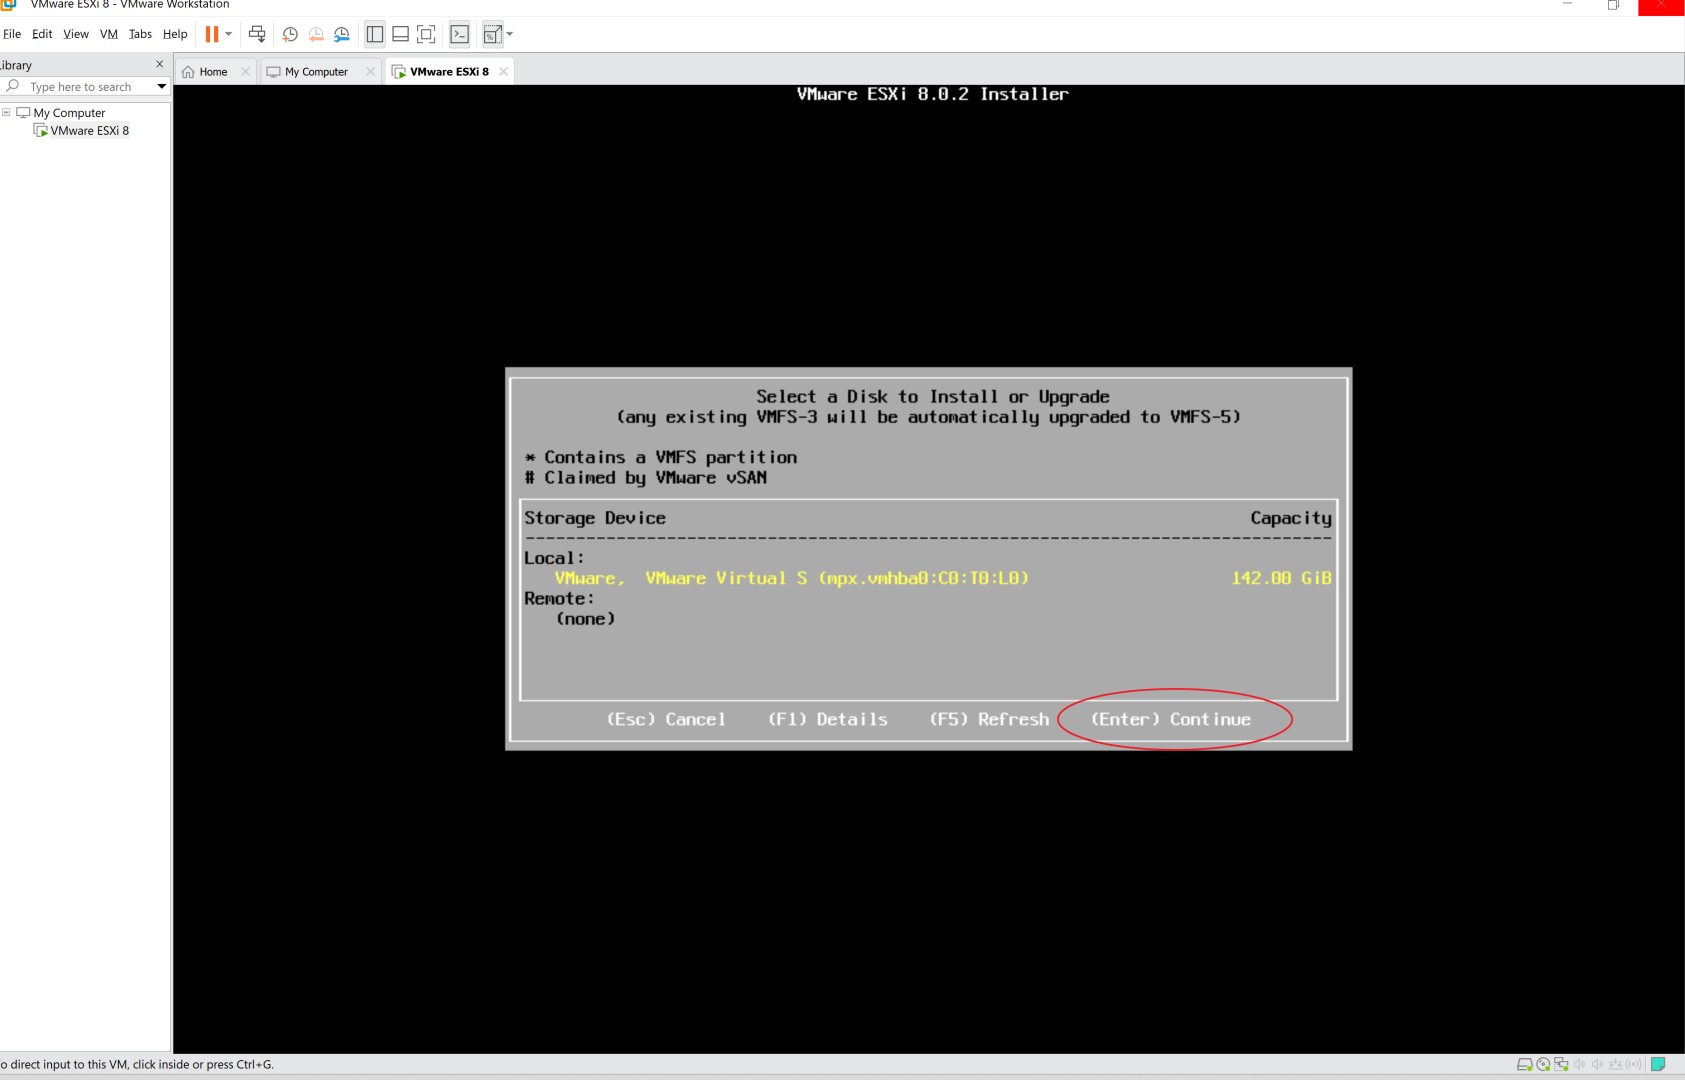
Task: Click the hard disk status icon
Action: 1525,1064
